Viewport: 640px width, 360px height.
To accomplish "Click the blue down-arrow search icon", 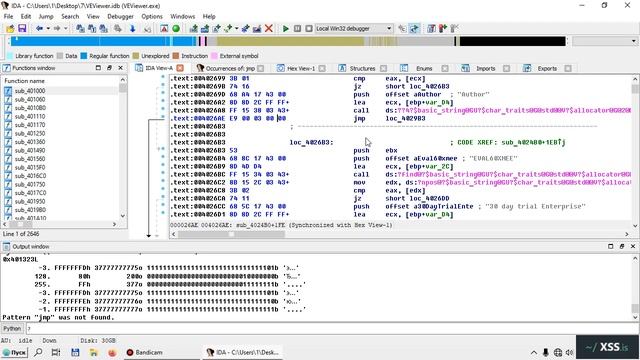I will pyautogui.click(x=132, y=29).
